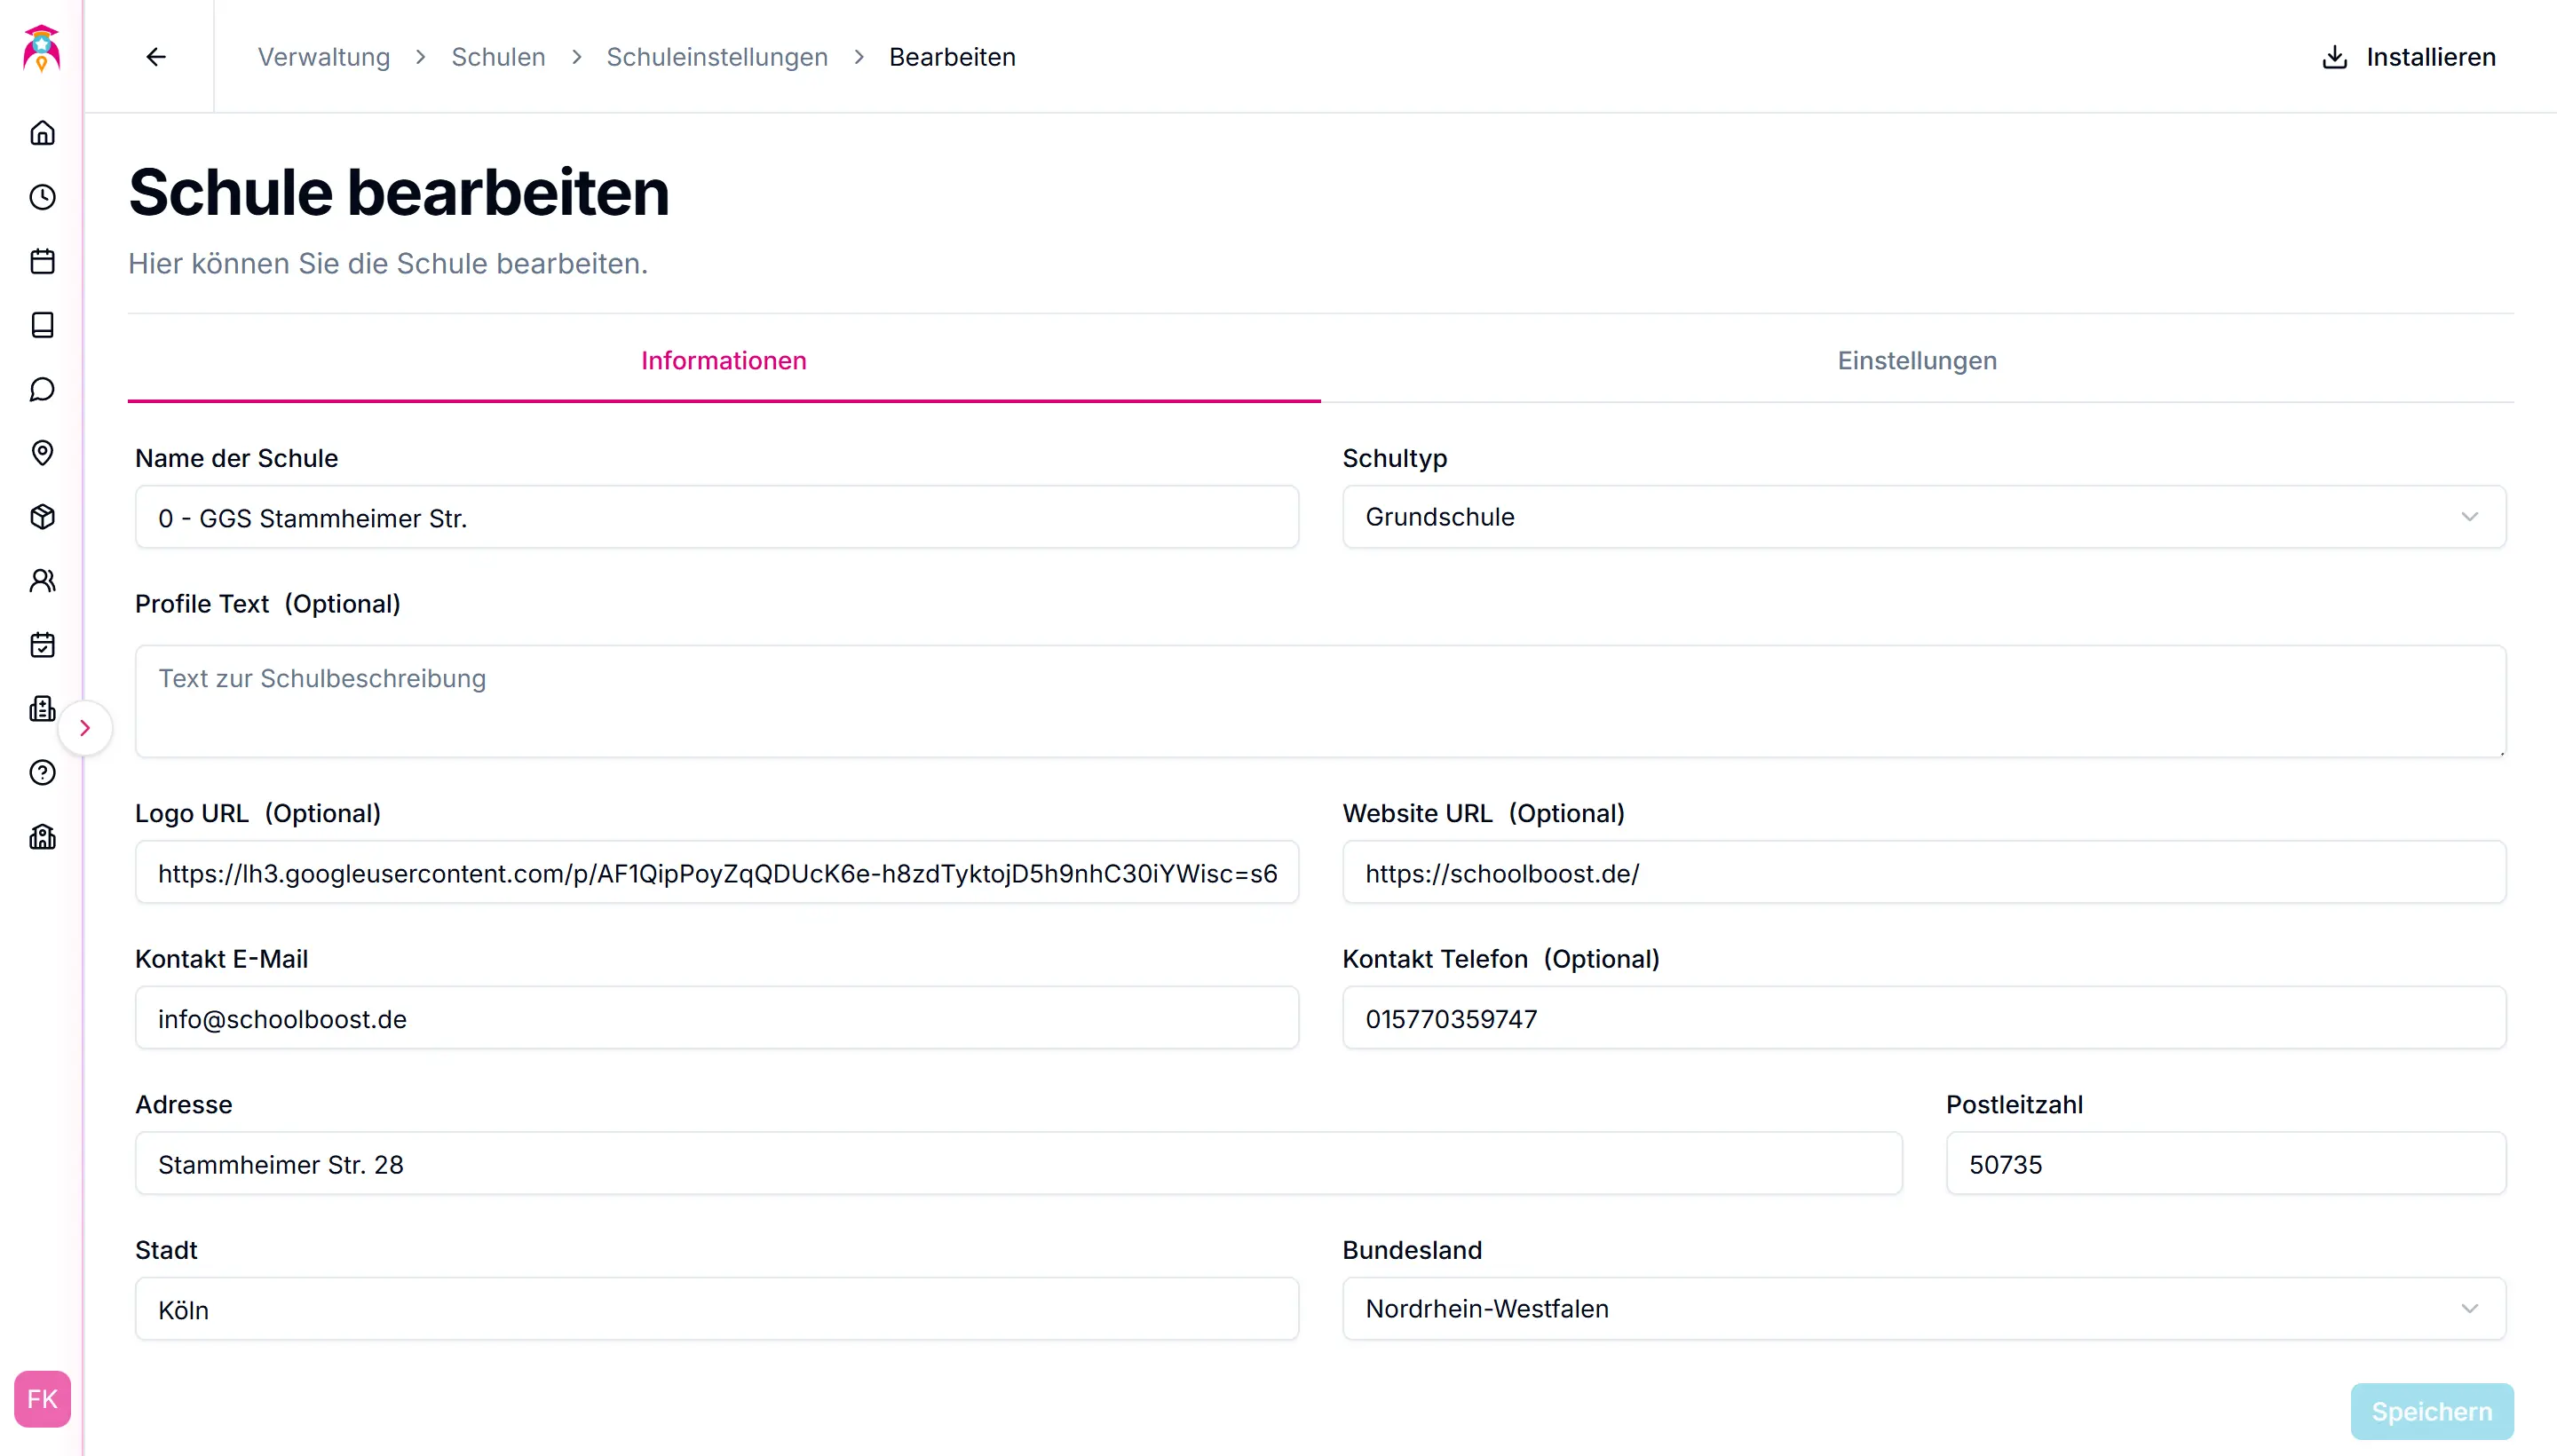The height and width of the screenshot is (1456, 2557).
Task: Go to Schulen breadcrumb link
Action: click(498, 57)
